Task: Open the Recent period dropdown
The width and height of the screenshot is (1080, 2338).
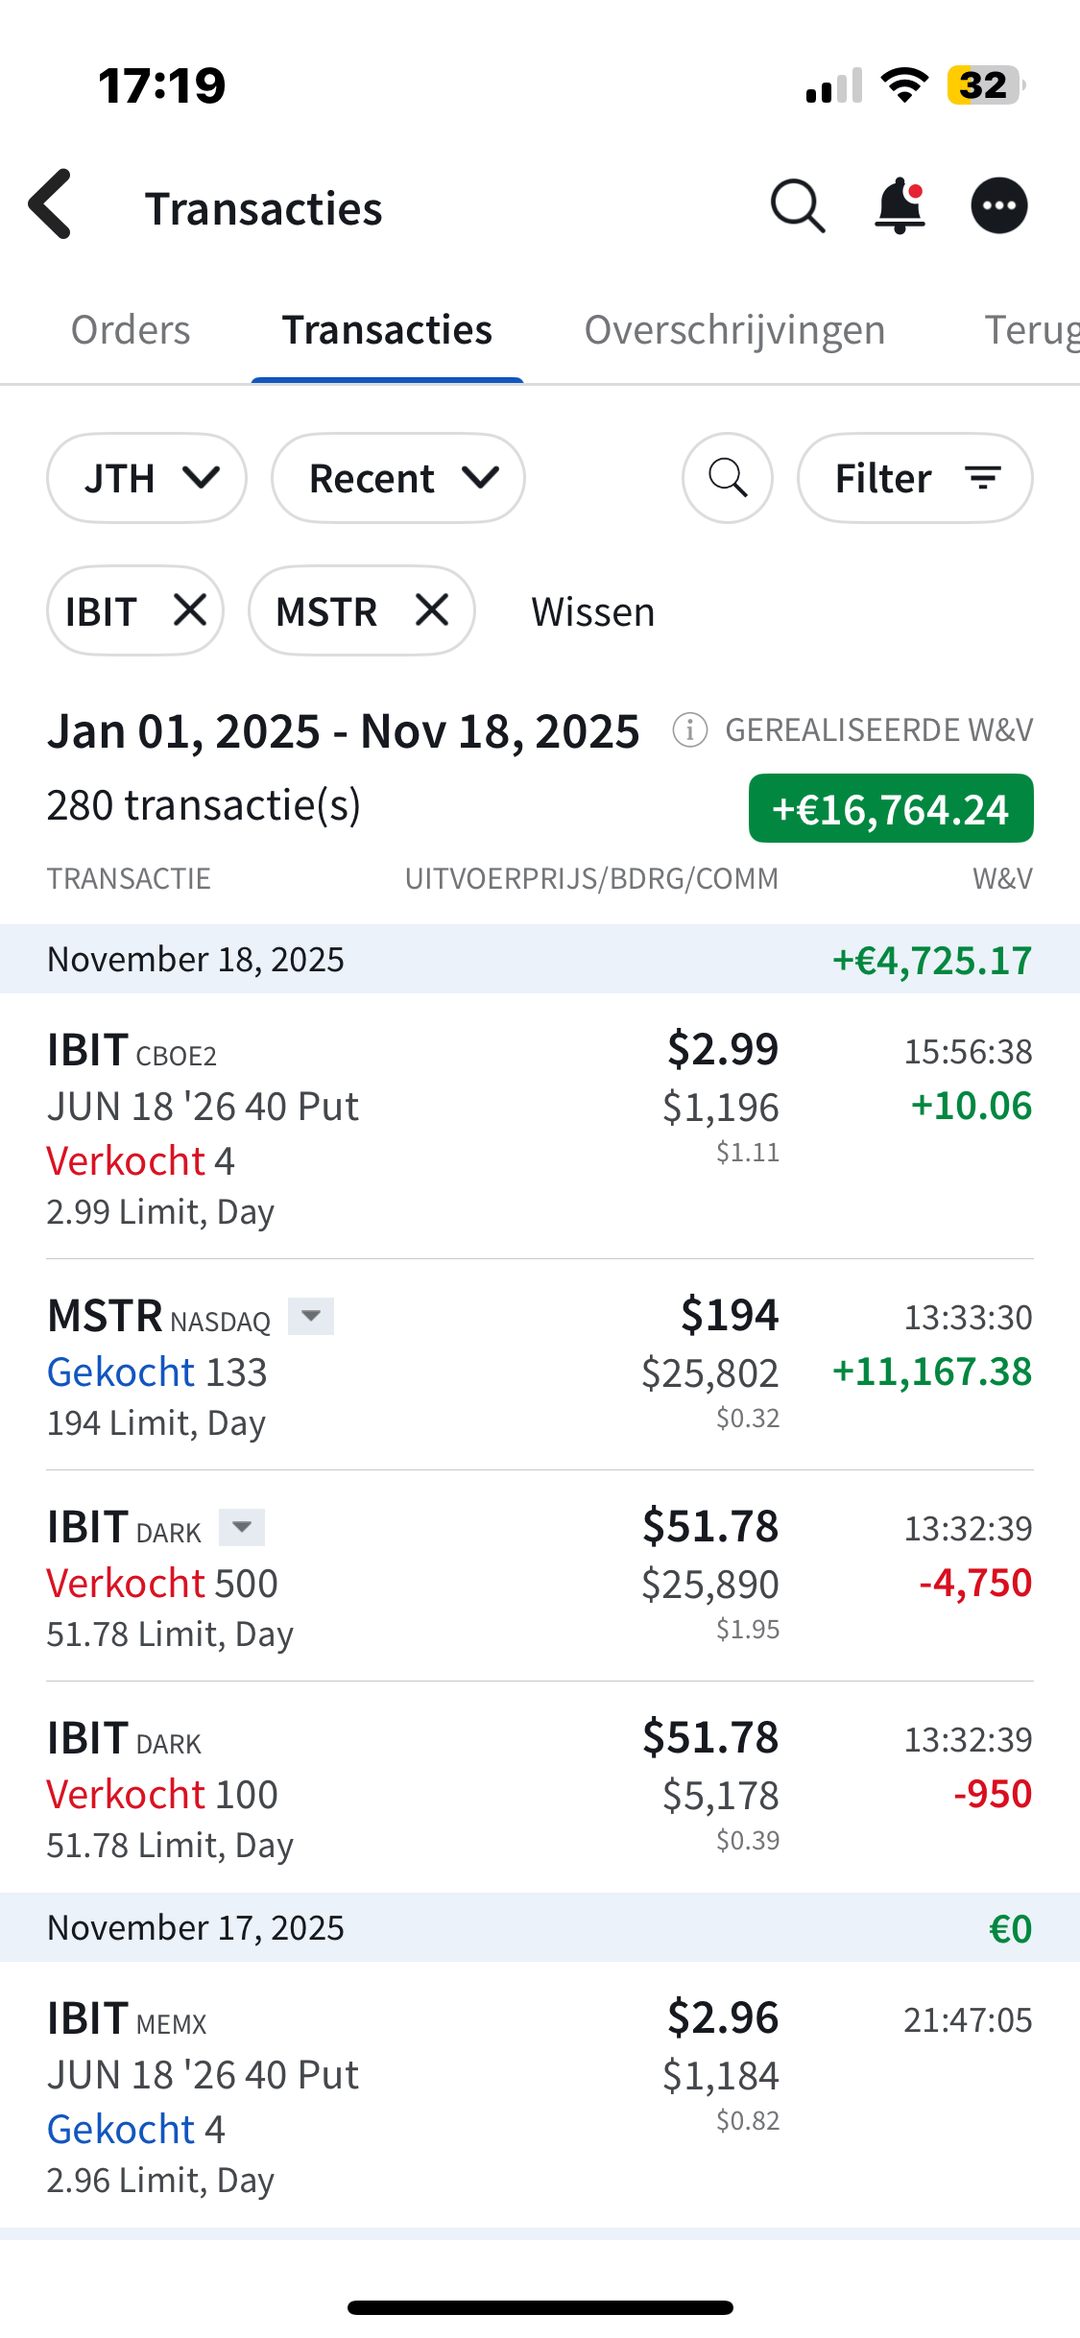Action: (398, 478)
